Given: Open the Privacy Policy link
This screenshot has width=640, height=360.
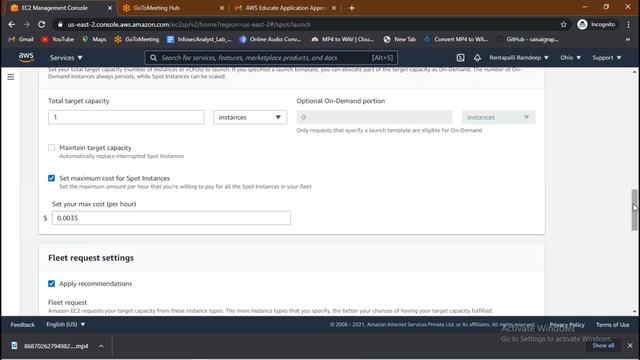Looking at the screenshot, I should [x=567, y=324].
